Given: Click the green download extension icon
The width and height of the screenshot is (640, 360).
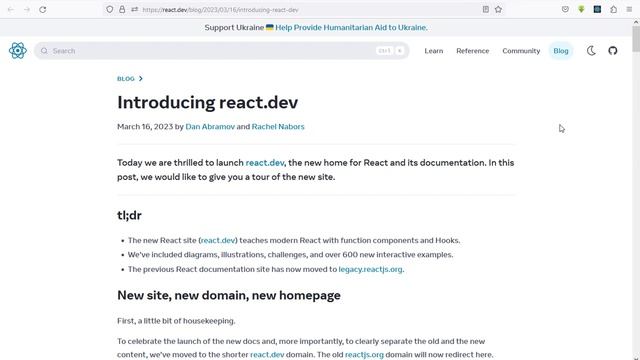Looking at the screenshot, I should [x=581, y=9].
